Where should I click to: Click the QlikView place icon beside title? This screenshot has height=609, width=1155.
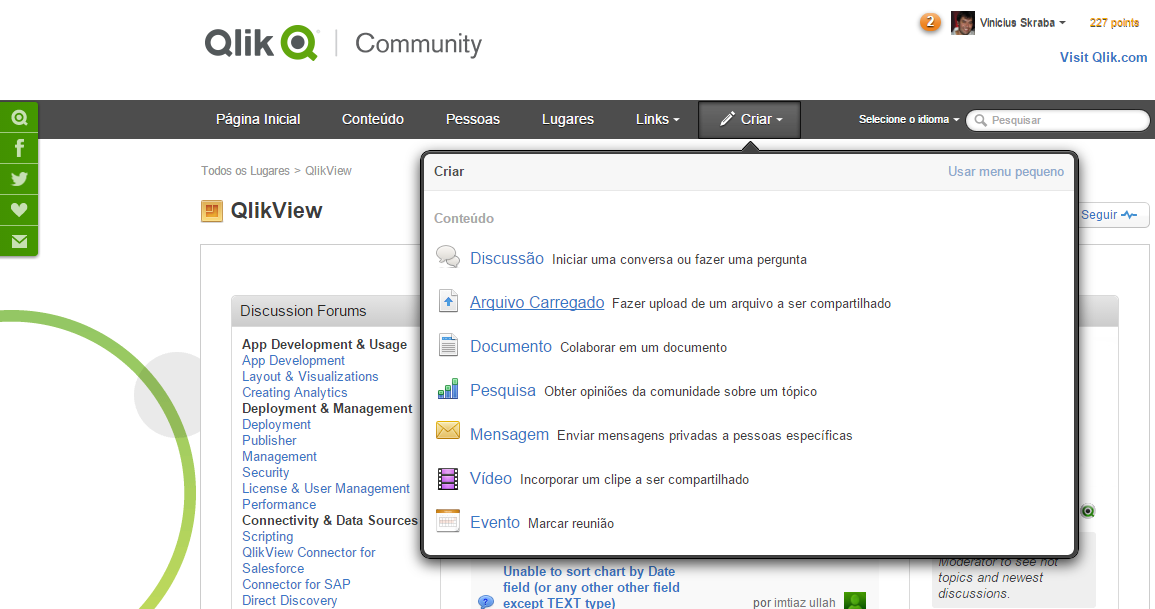(x=212, y=211)
